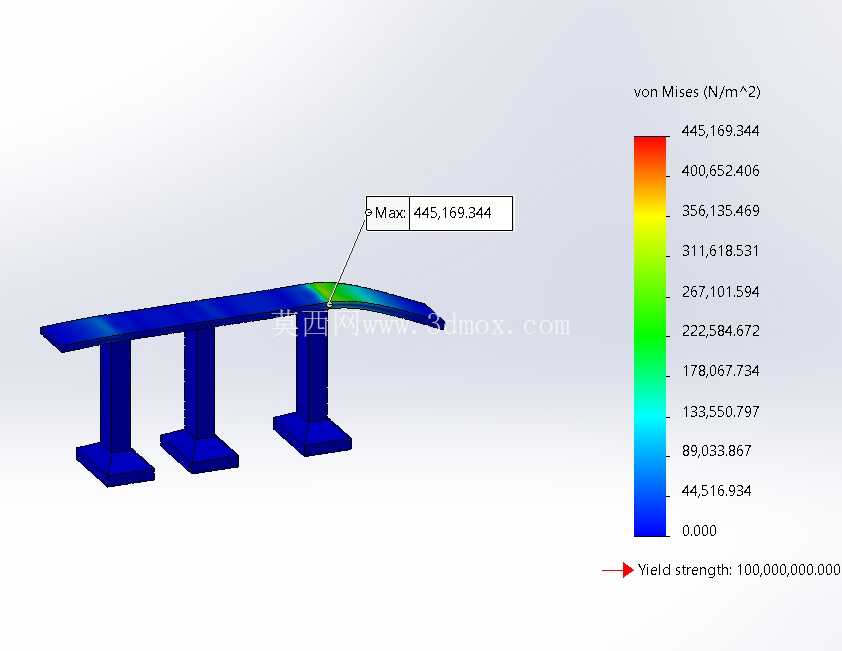Click the von Mises (N/m^2) legend title
The image size is (842, 651).
pyautogui.click(x=696, y=92)
